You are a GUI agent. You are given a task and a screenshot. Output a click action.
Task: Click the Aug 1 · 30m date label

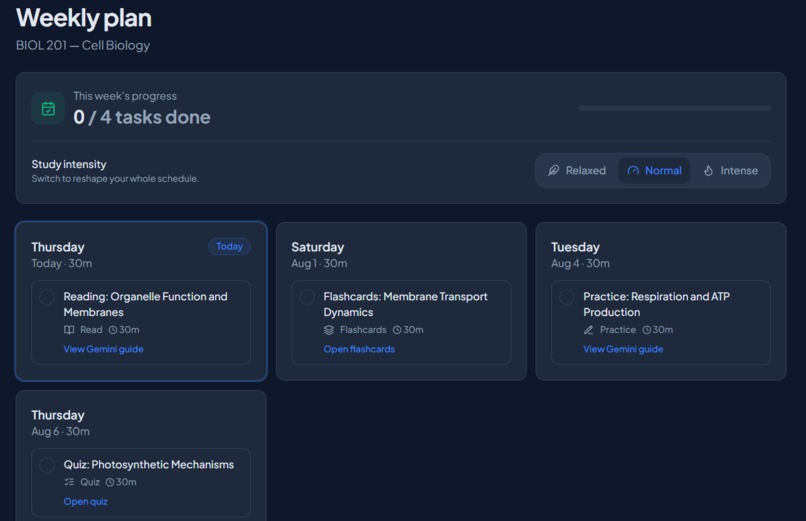point(319,263)
